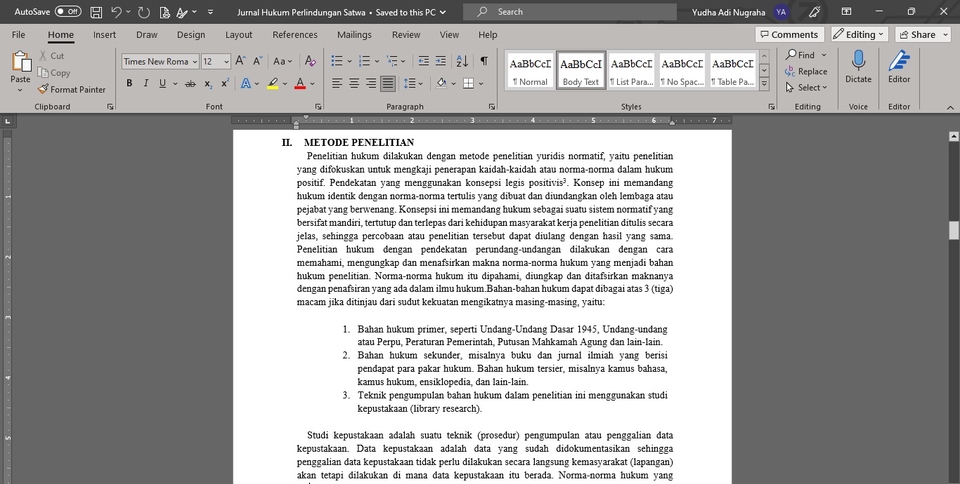Collapse the ribbon chevron
The height and width of the screenshot is (484, 960).
[950, 107]
